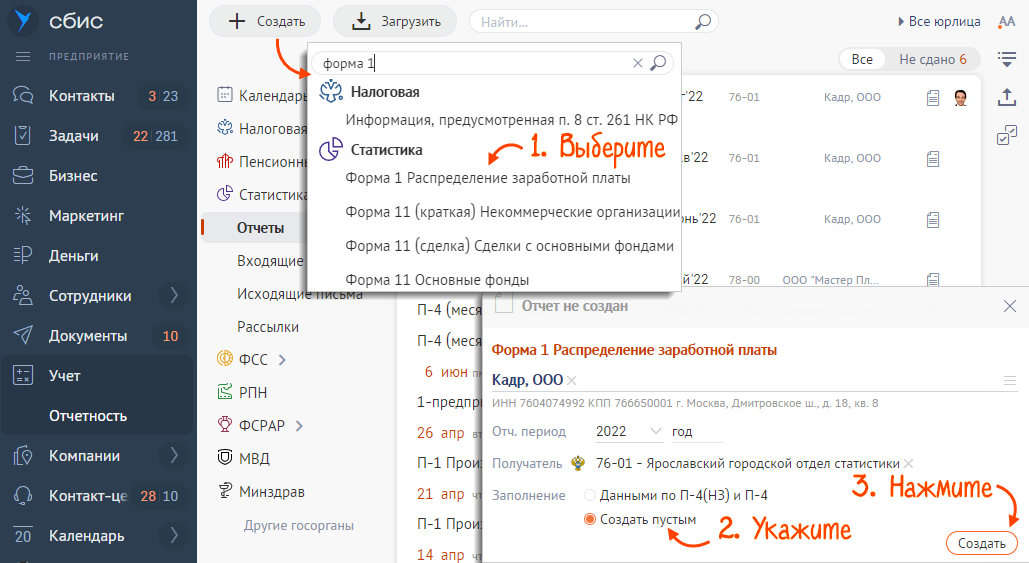Viewport: 1029px width, 563px height.
Task: Click the СБИС bird logo
Action: [23, 20]
